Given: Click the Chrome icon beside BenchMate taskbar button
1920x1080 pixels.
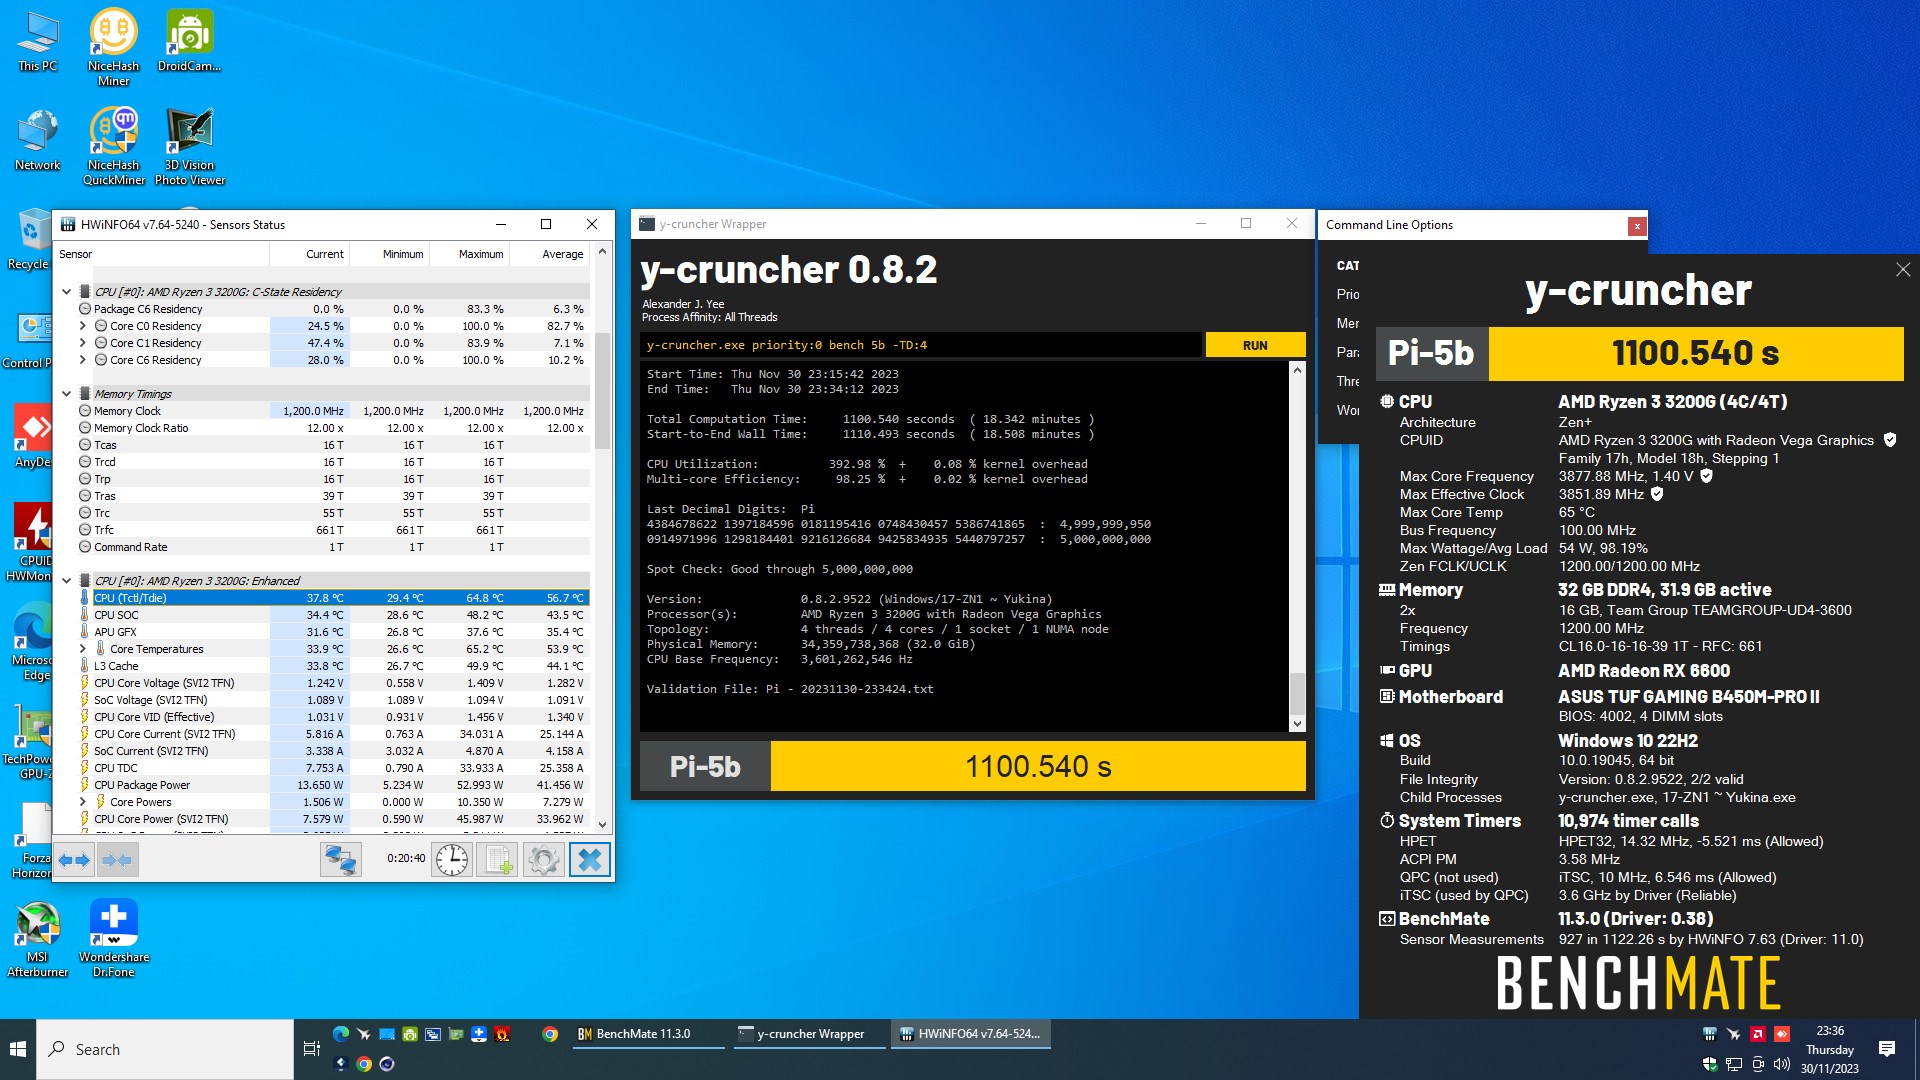Looking at the screenshot, I should pyautogui.click(x=550, y=1034).
